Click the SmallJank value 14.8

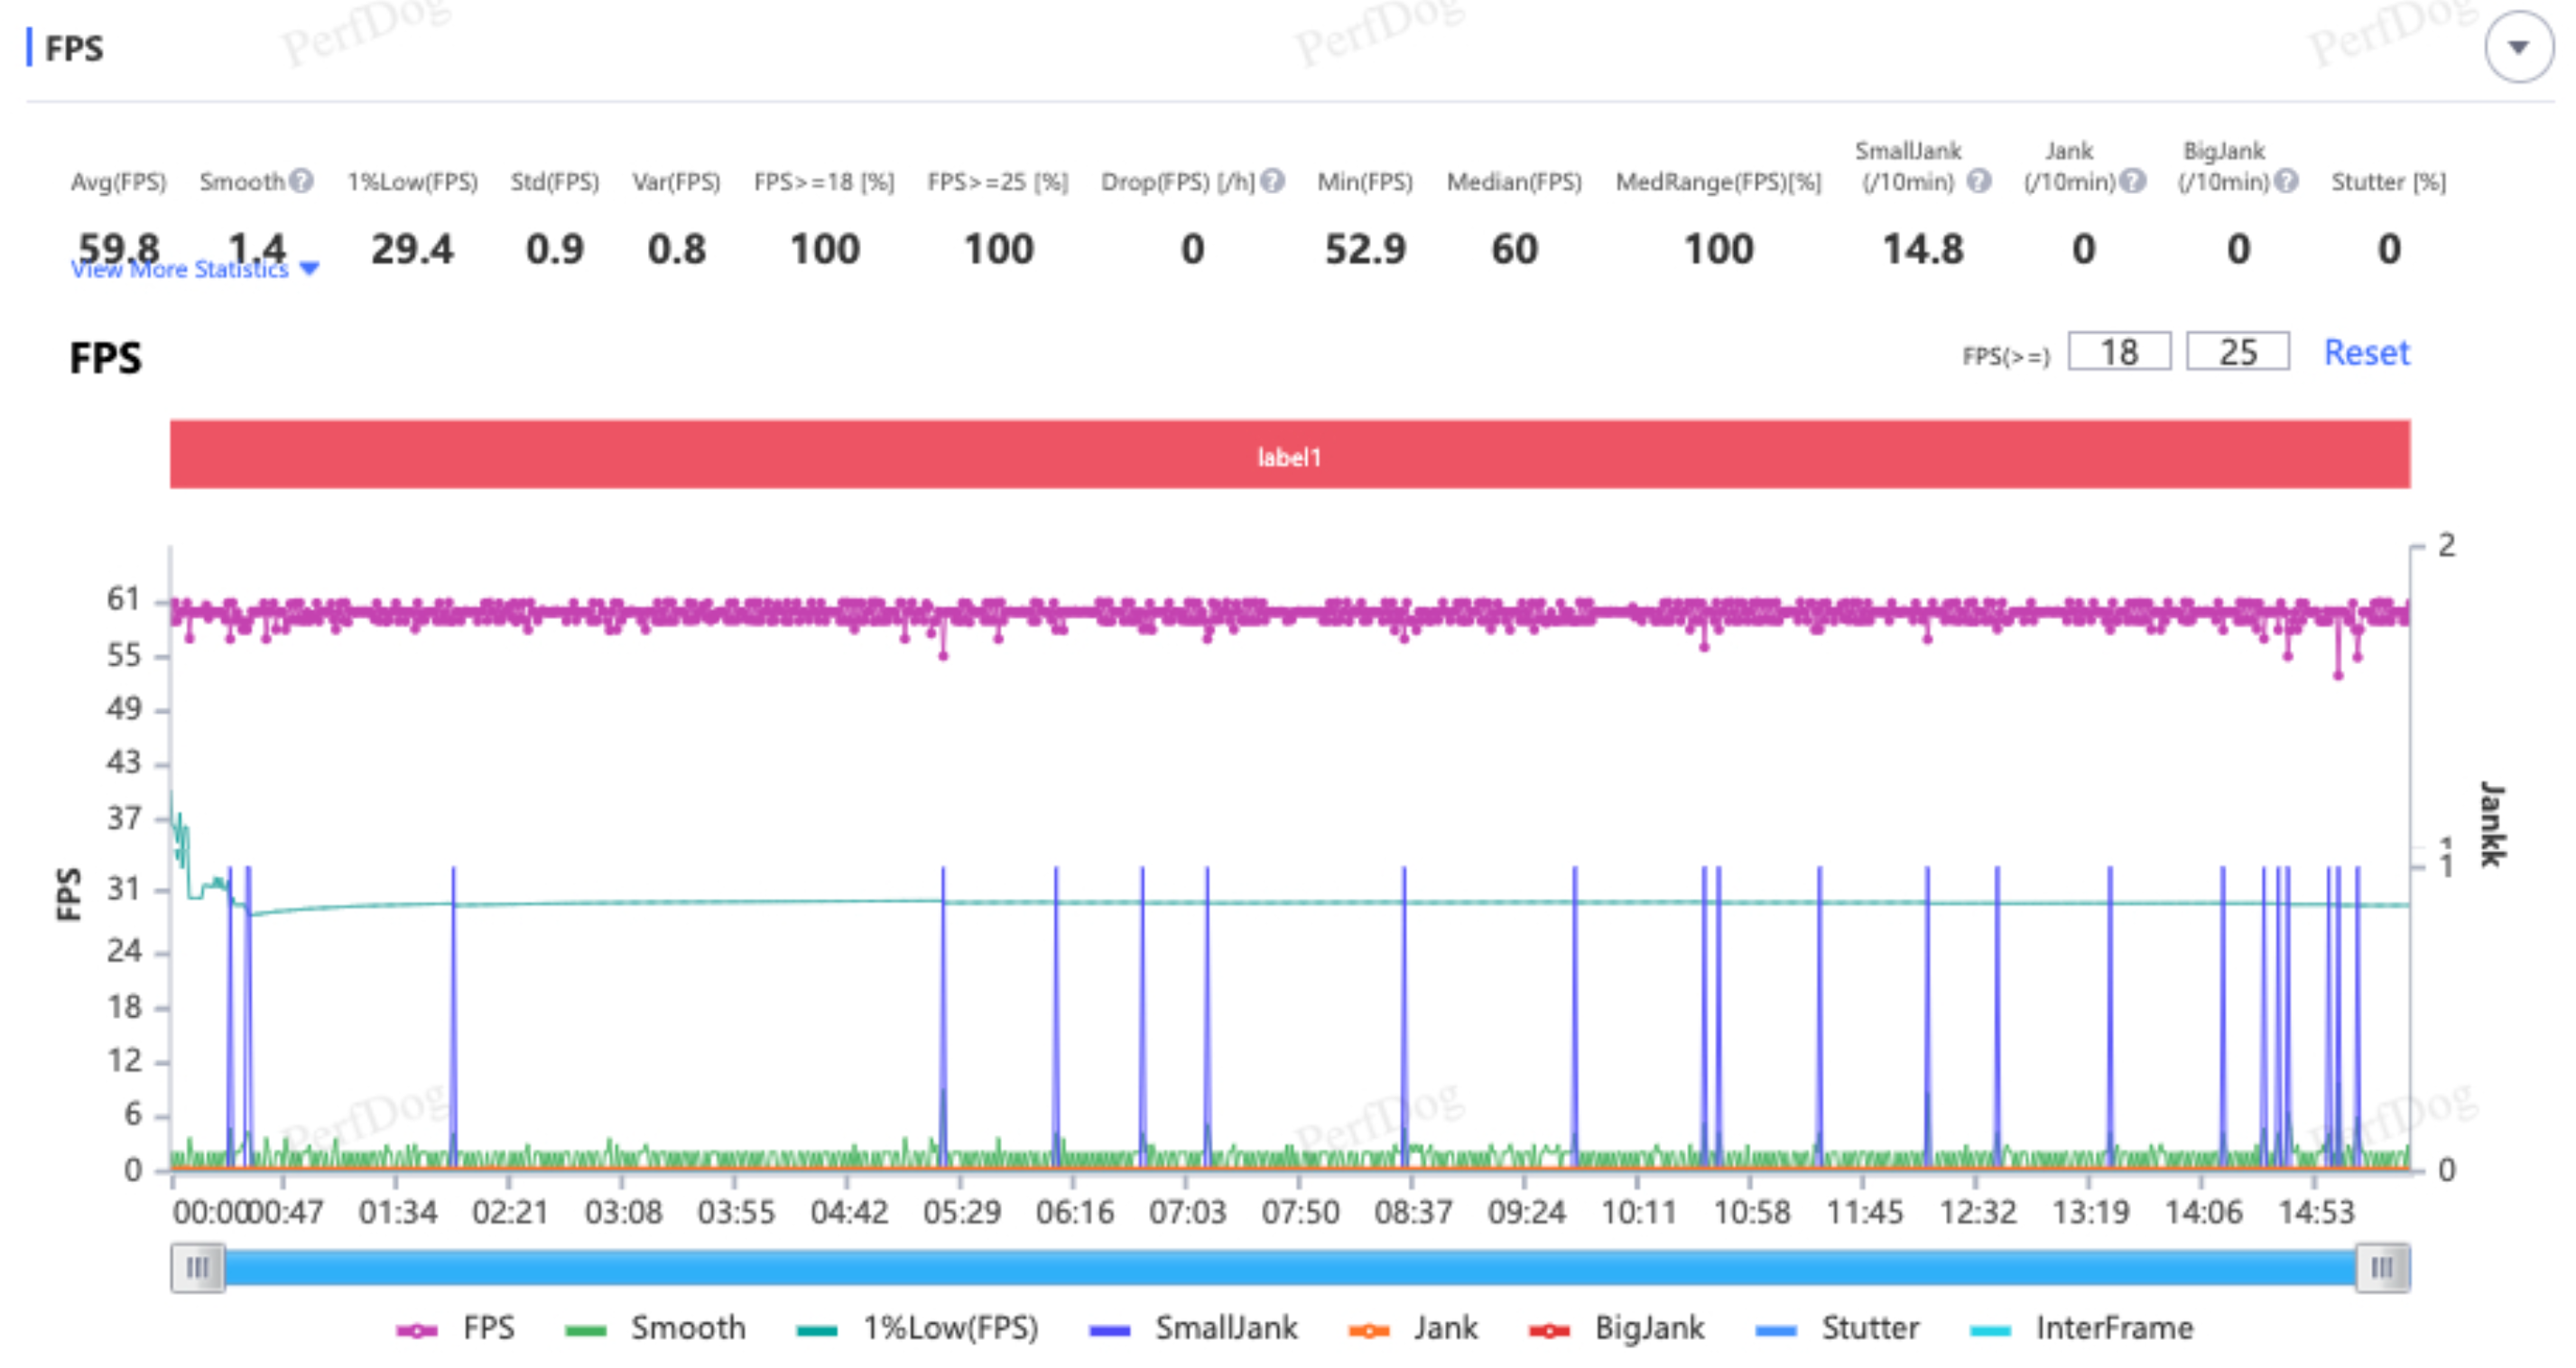1923,248
